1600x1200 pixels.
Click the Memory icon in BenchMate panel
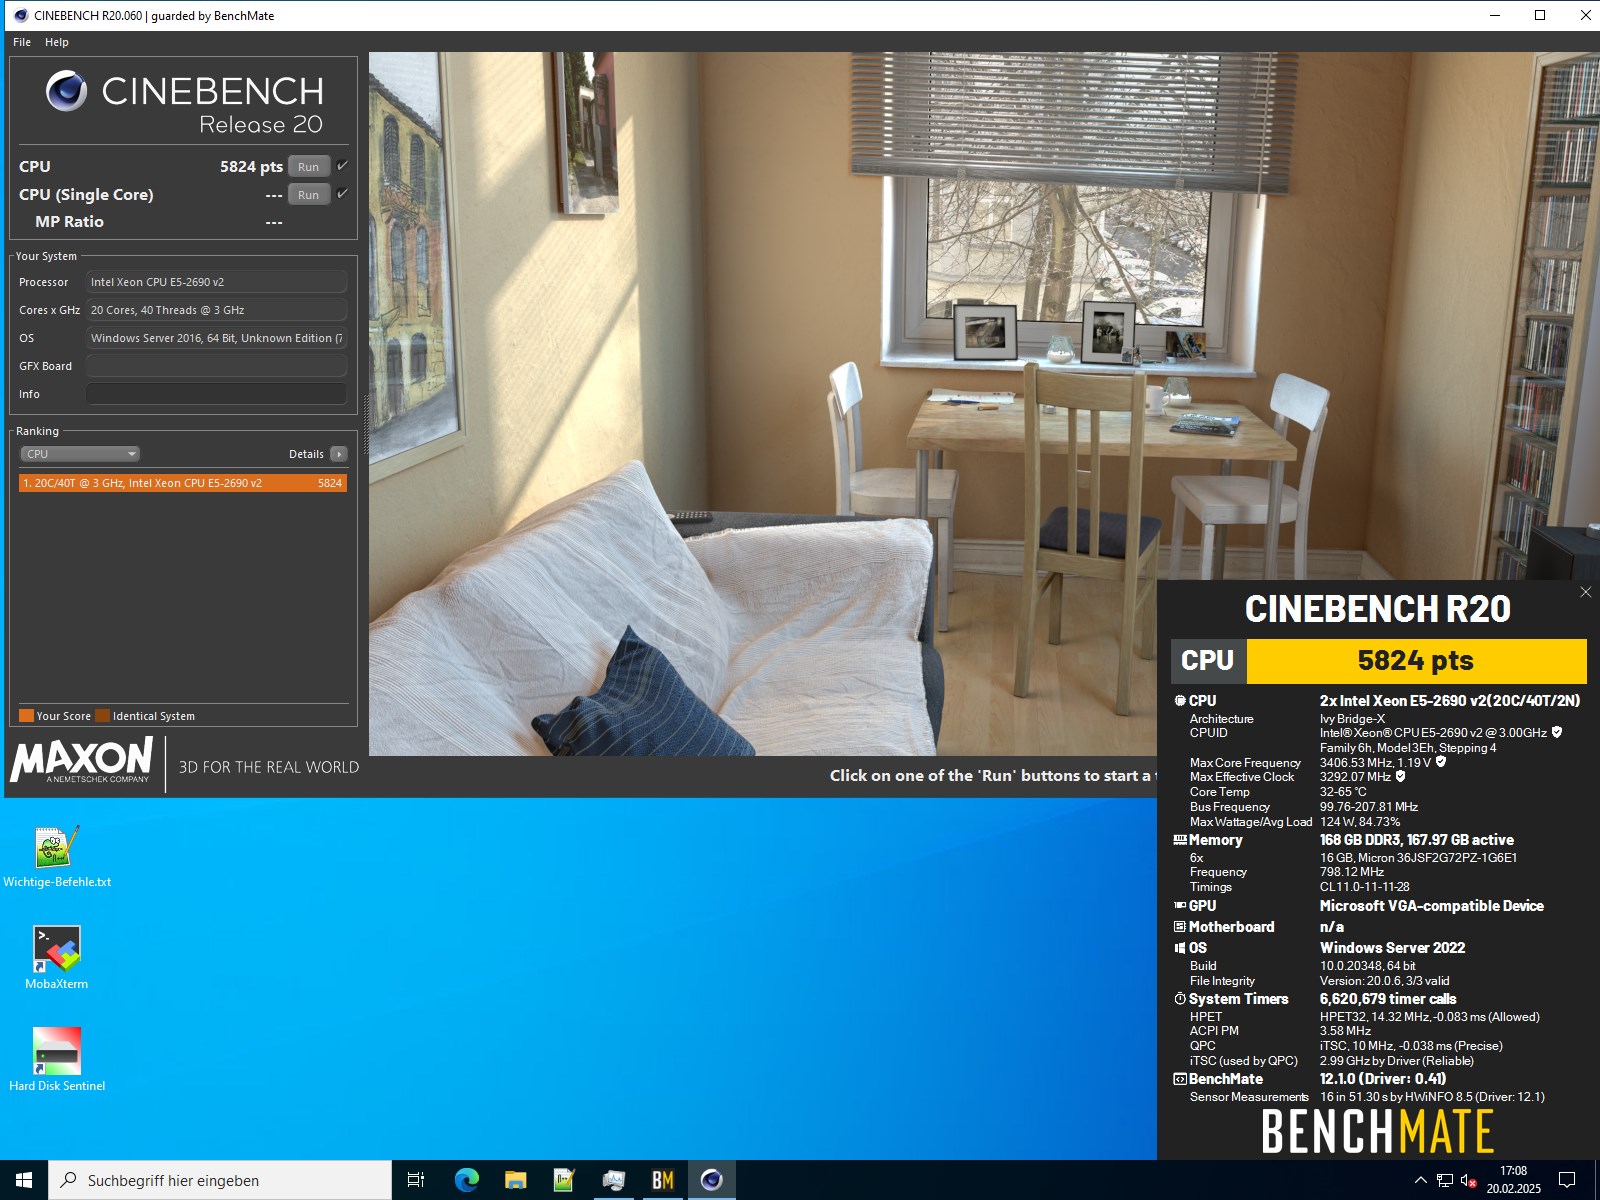(x=1180, y=840)
